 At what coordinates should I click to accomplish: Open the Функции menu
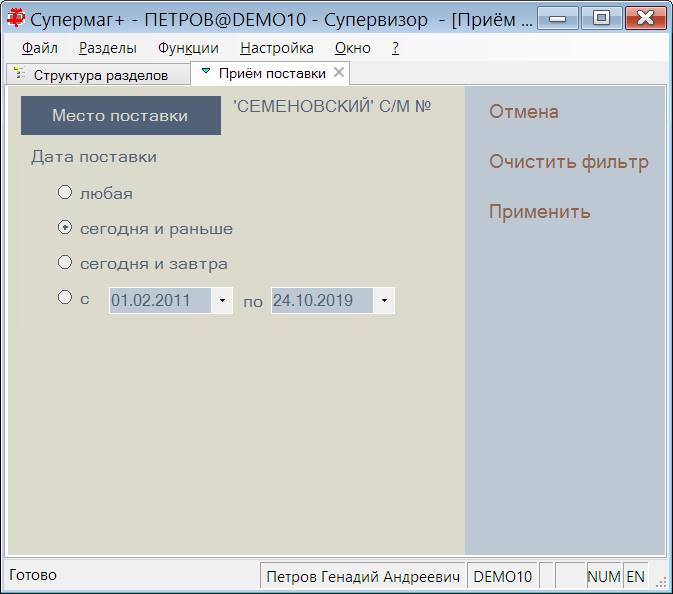(188, 48)
